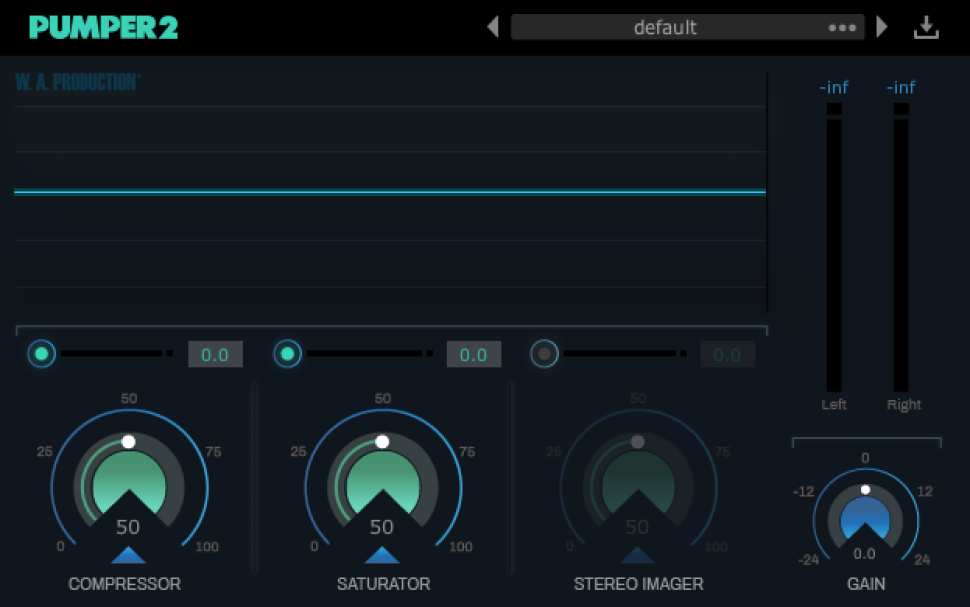Click the COMPRESSOR label
This screenshot has width=970, height=607.
click(x=124, y=584)
